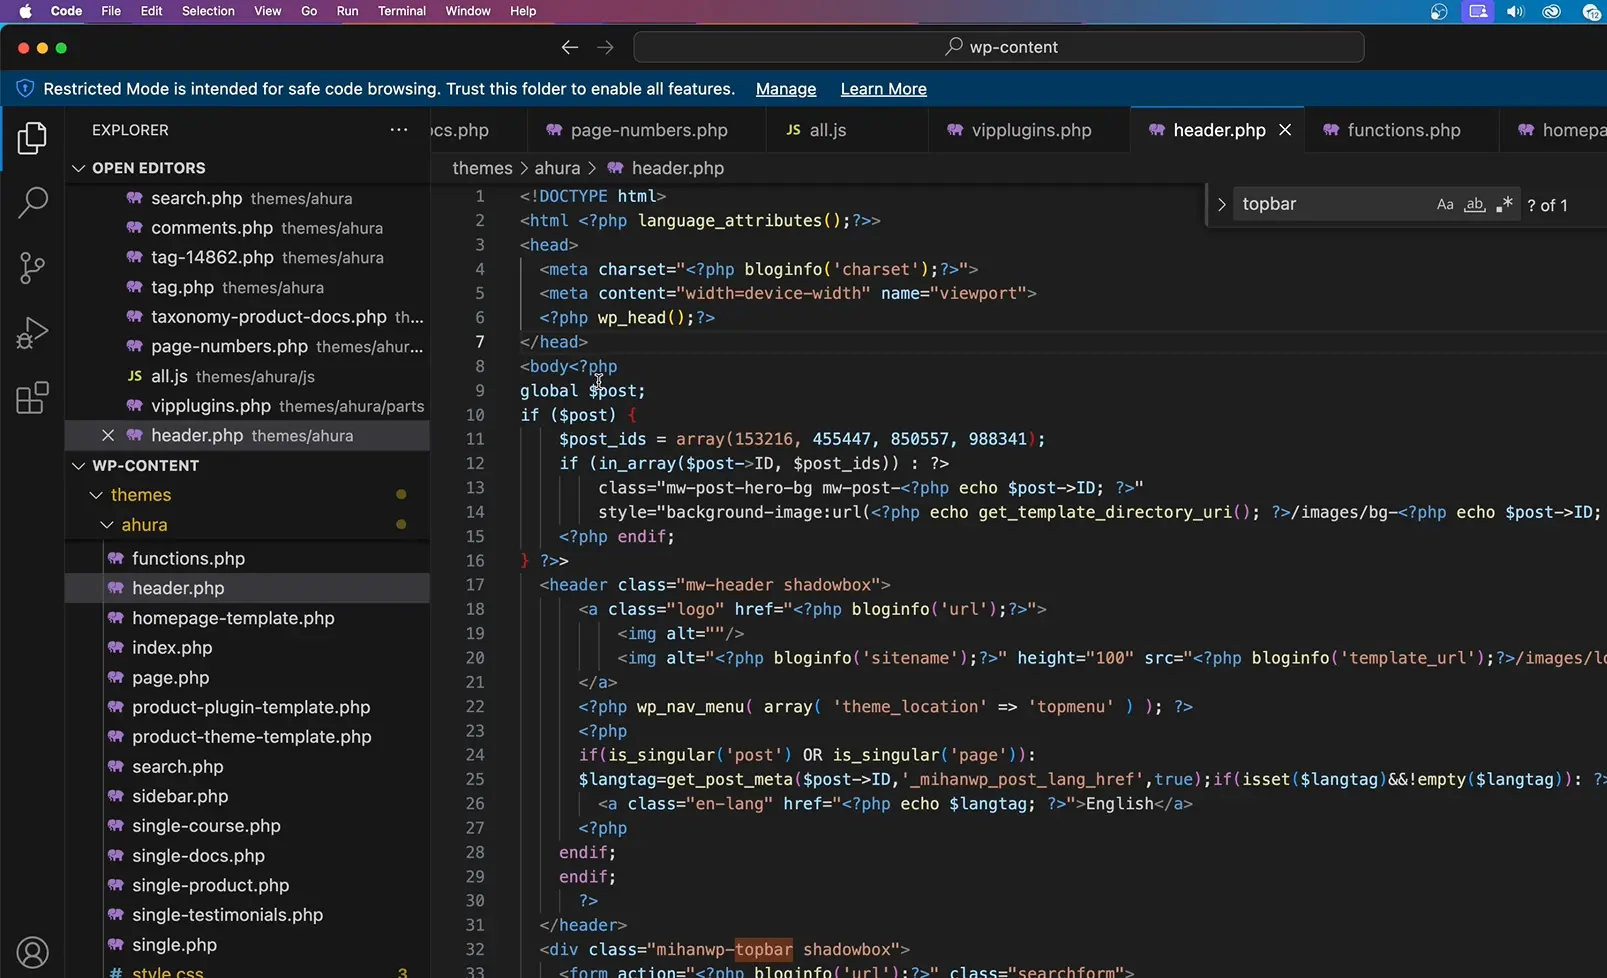Viewport: 1607px width, 978px height.
Task: Click the Explorer icon in activity bar
Action: (x=32, y=139)
